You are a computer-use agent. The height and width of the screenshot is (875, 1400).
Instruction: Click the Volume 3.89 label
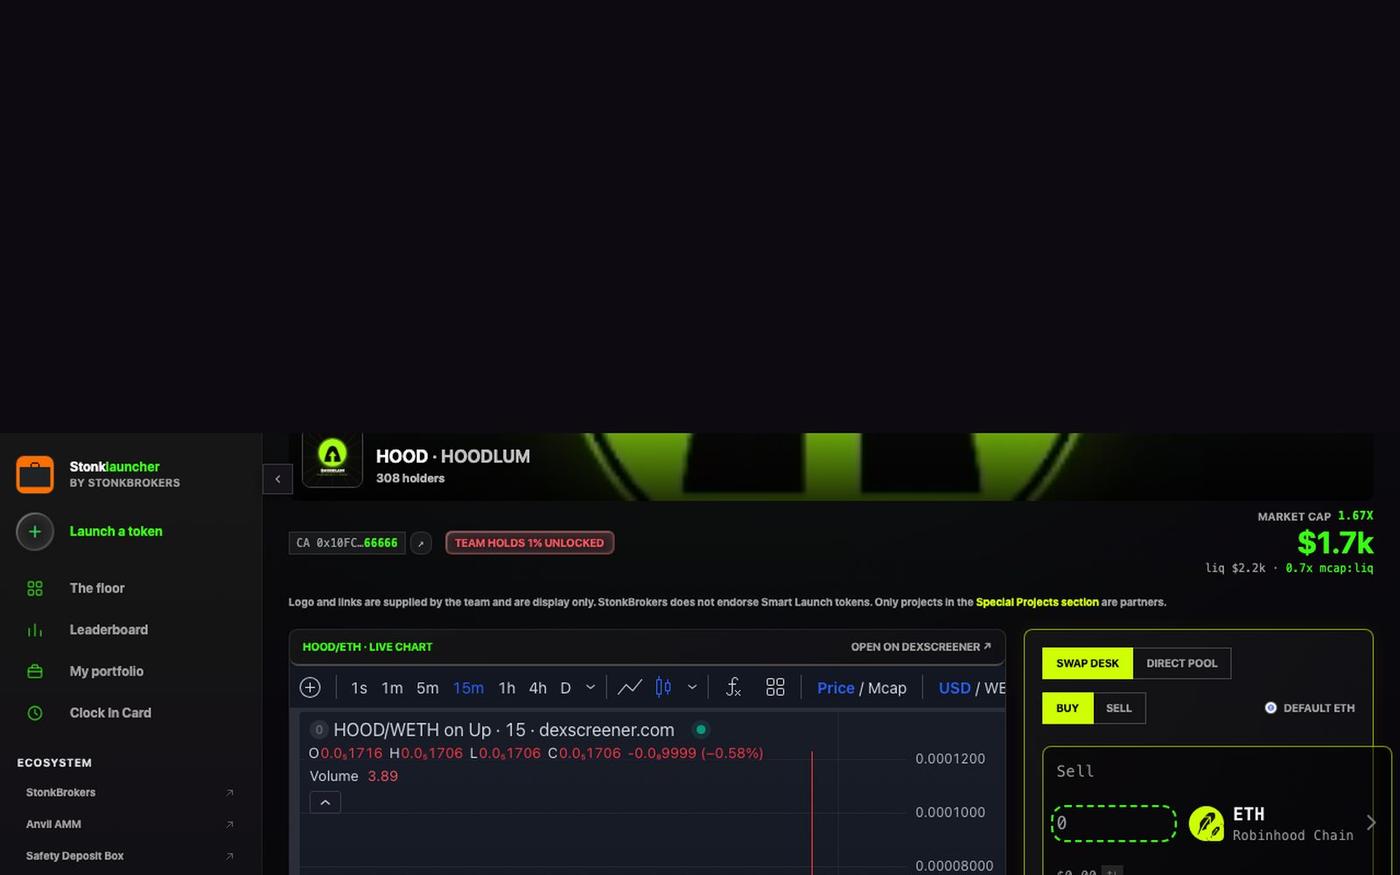tap(354, 776)
